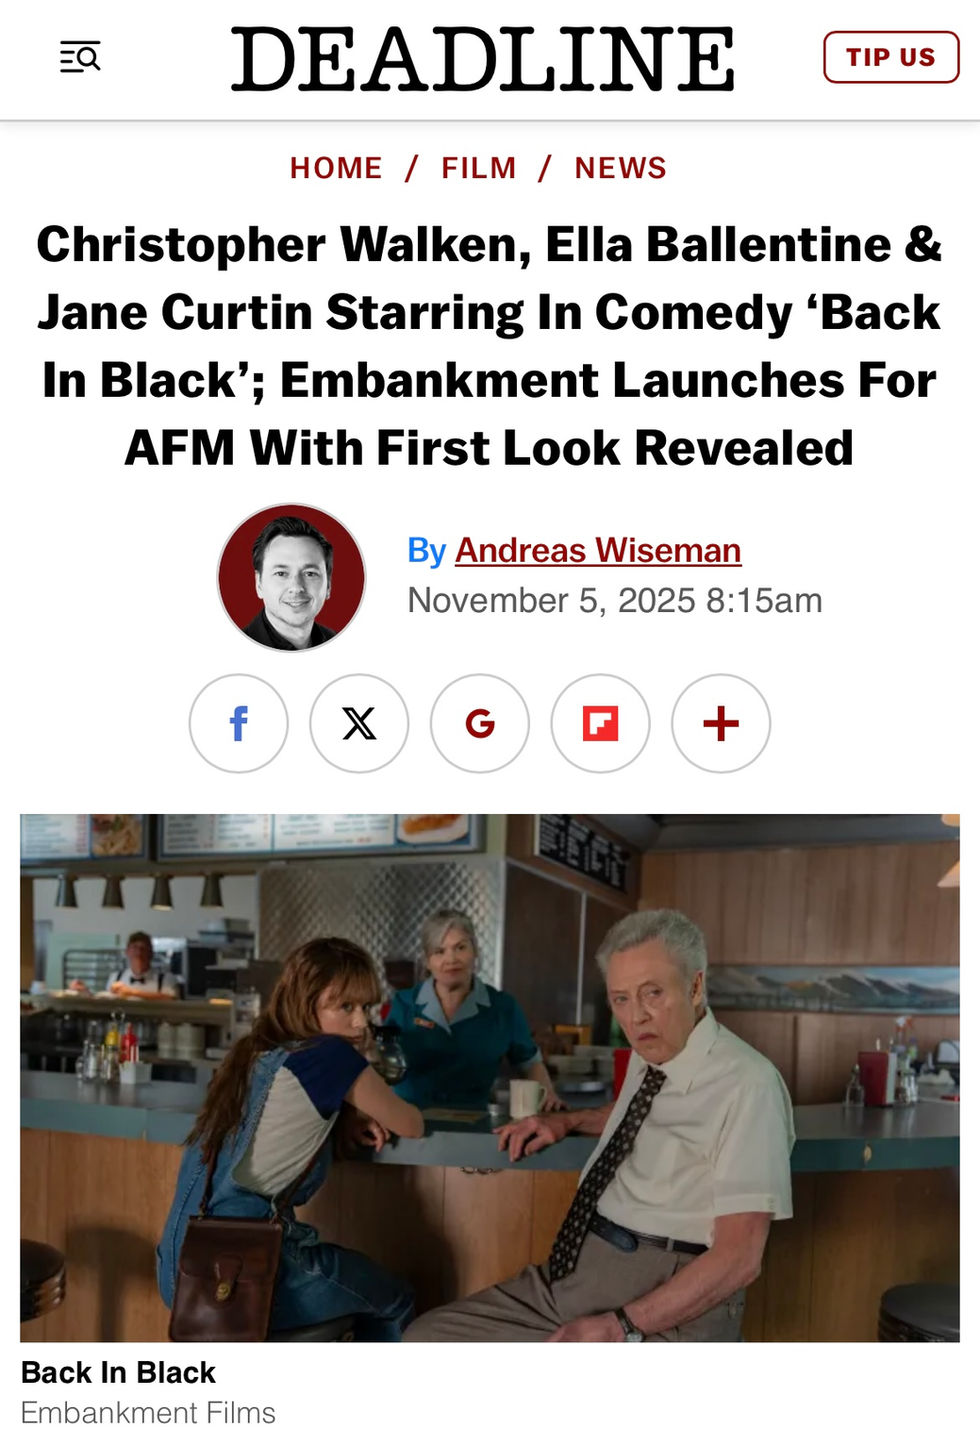Open HOME breadcrumb link
980x1442 pixels.
click(336, 168)
